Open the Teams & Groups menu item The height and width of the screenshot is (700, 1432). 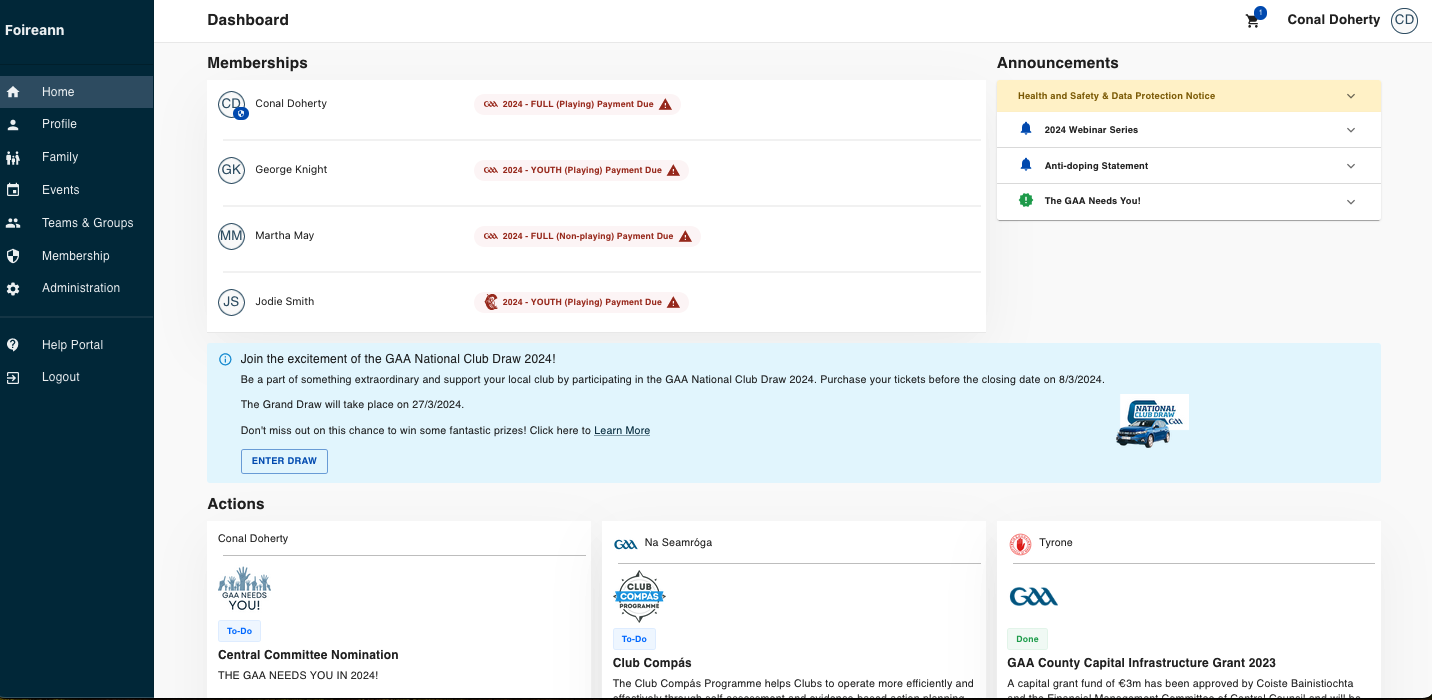[77, 223]
